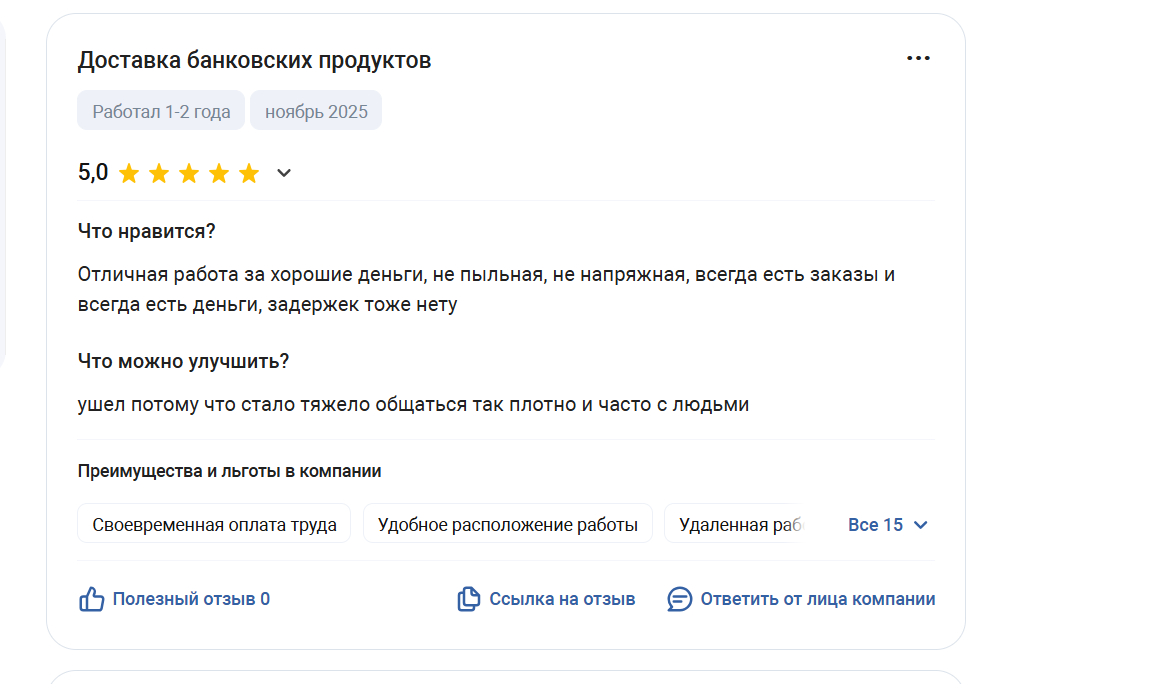
Task: Click the copy icon beside Ссылка на отзыв
Action: (x=468, y=600)
